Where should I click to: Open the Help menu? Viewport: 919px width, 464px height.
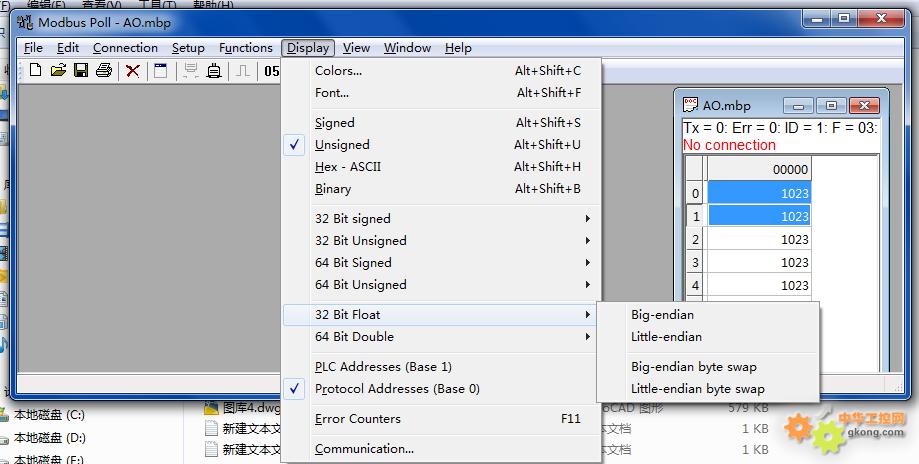click(458, 47)
